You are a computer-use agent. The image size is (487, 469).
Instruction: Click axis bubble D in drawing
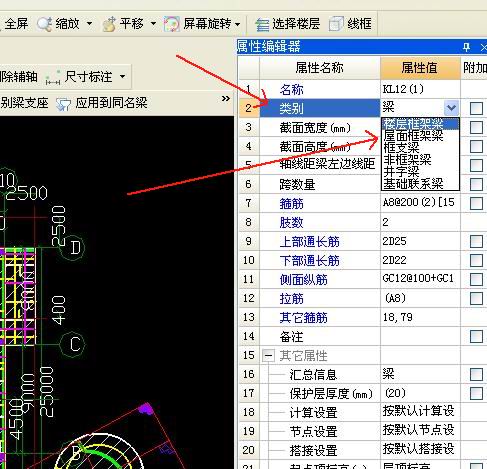[x=72, y=247]
